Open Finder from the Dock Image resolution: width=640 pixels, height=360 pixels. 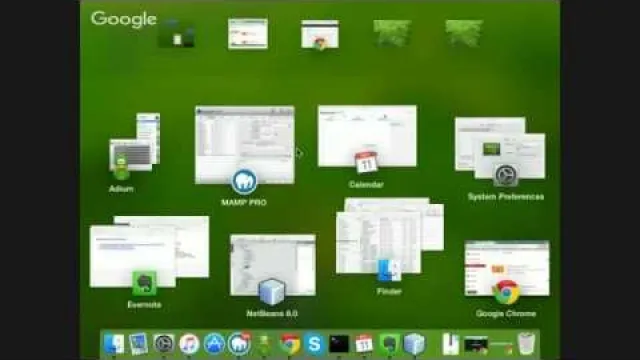[x=114, y=344]
